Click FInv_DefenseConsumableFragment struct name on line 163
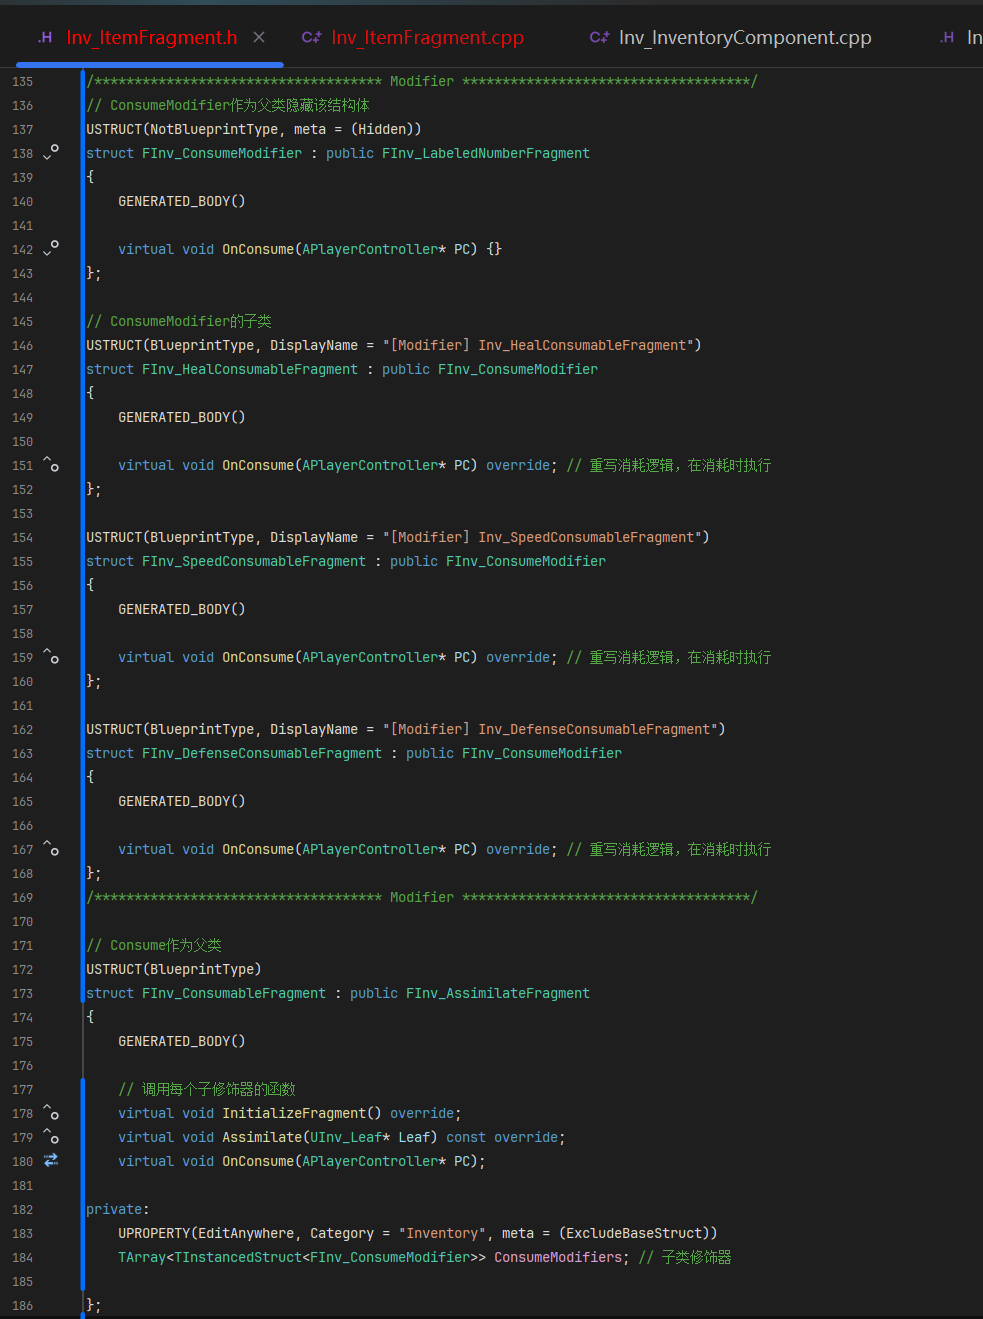This screenshot has height=1319, width=983. tap(262, 753)
